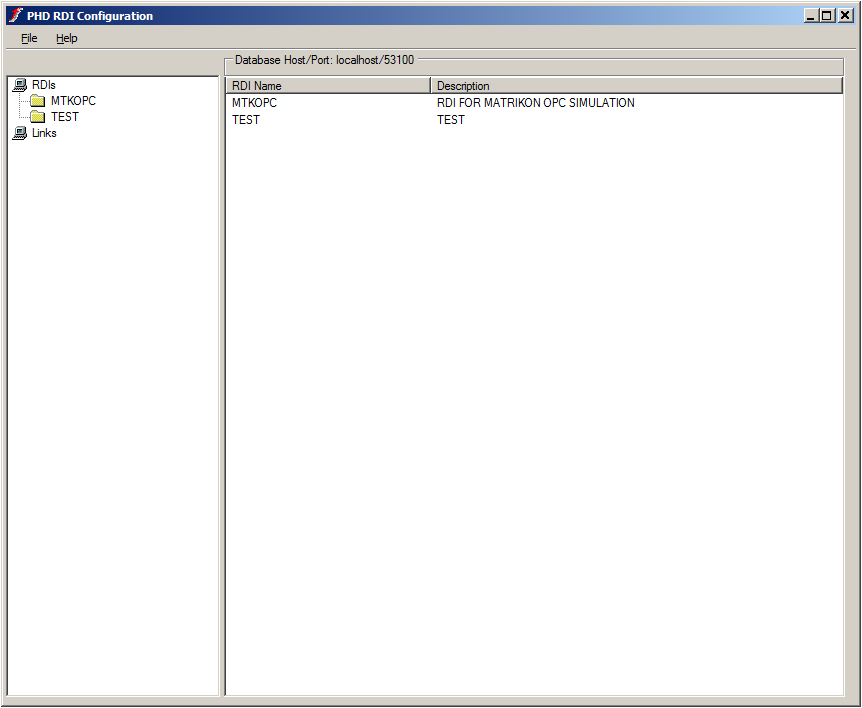This screenshot has width=862, height=708.
Task: Click the Database Host/Port group label
Action: (x=322, y=59)
